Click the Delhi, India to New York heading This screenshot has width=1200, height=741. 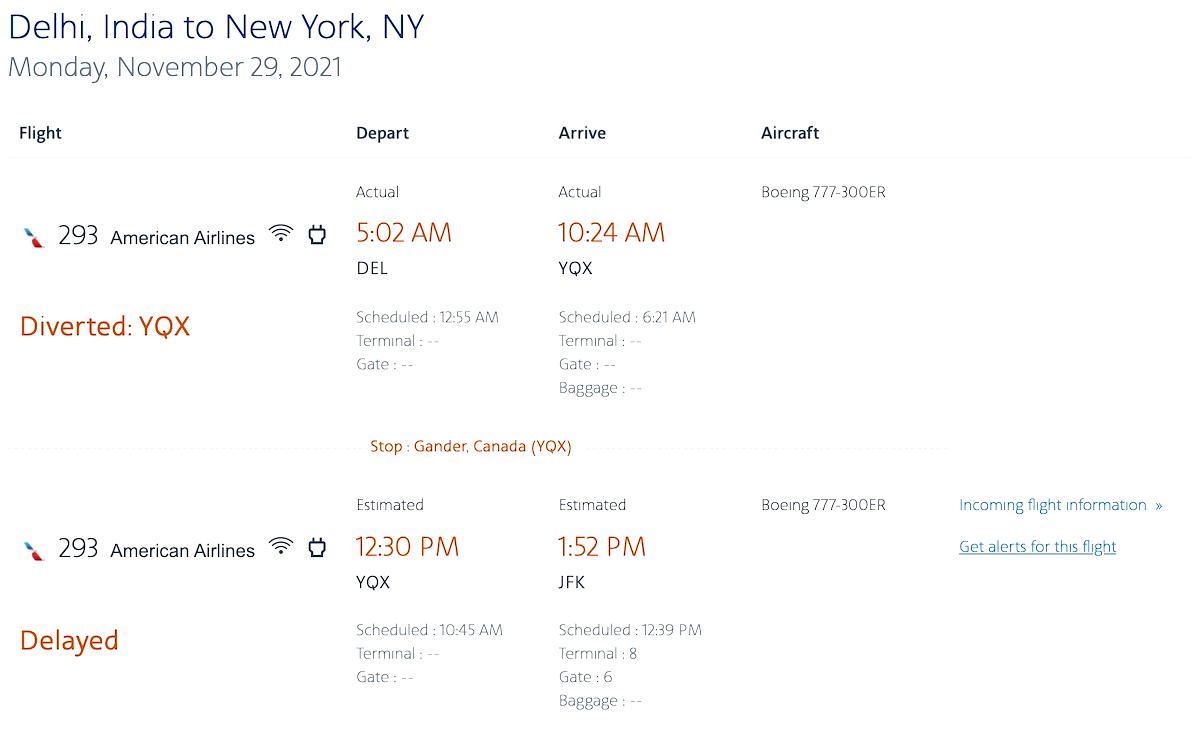click(216, 26)
